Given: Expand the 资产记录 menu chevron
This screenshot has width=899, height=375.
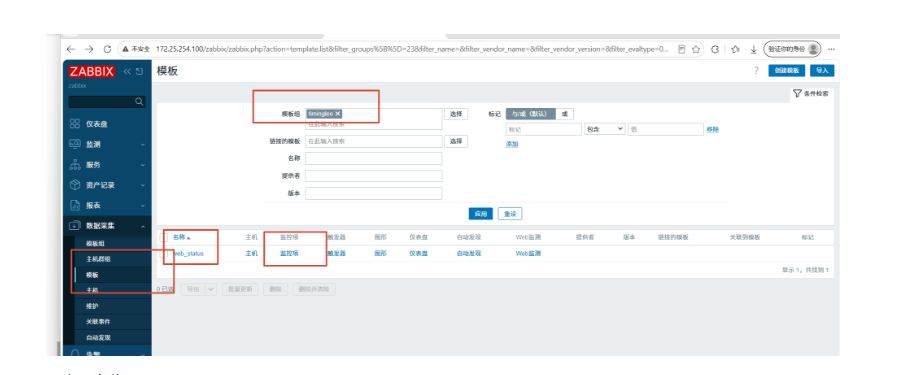Looking at the screenshot, I should [x=143, y=185].
